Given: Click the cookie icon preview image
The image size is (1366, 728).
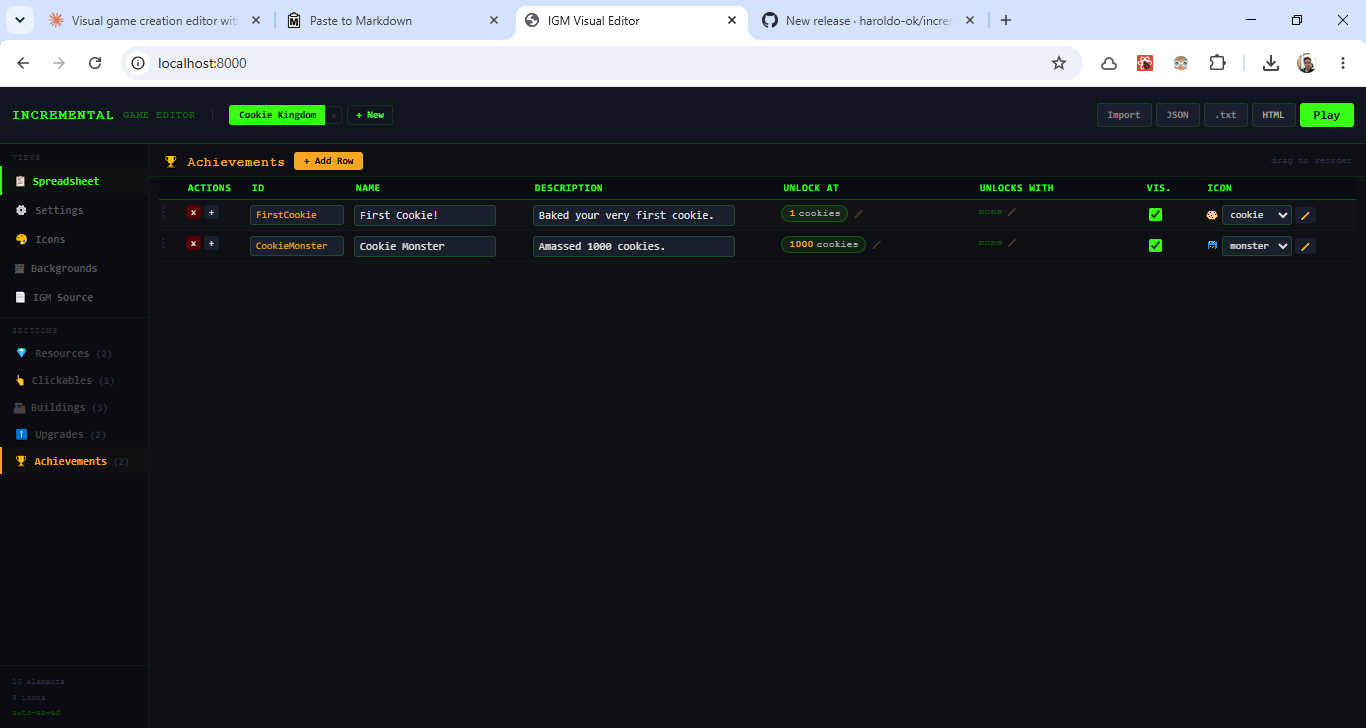Looking at the screenshot, I should pyautogui.click(x=1212, y=215).
